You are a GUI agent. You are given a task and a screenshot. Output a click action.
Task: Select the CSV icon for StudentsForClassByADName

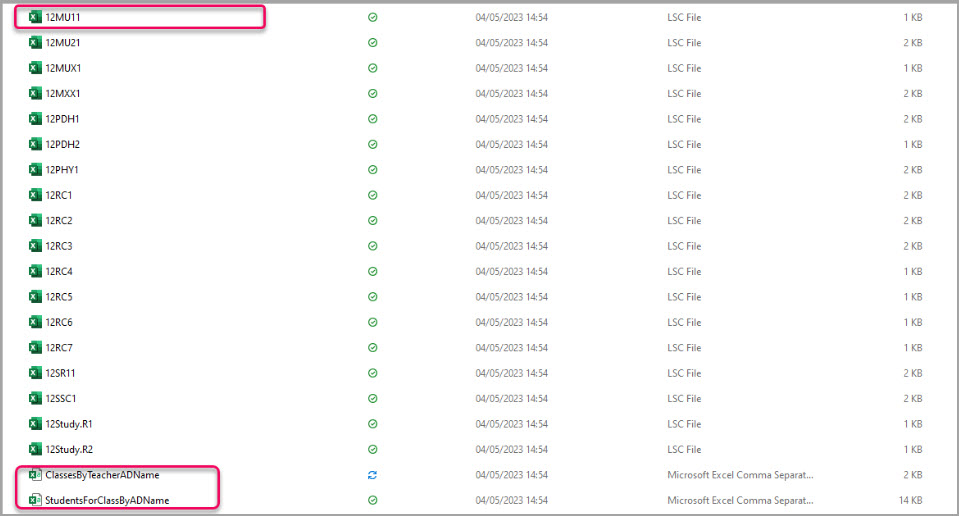(x=35, y=499)
